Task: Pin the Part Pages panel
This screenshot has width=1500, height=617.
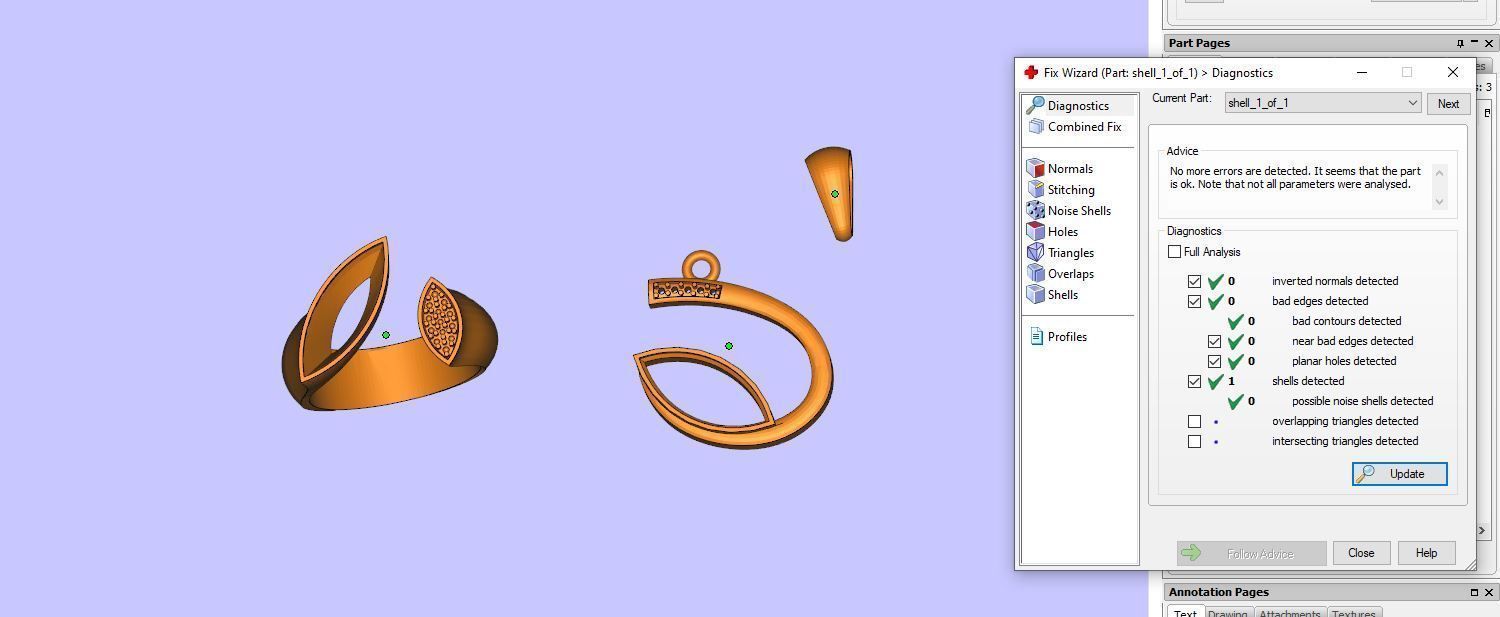Action: (x=1460, y=43)
